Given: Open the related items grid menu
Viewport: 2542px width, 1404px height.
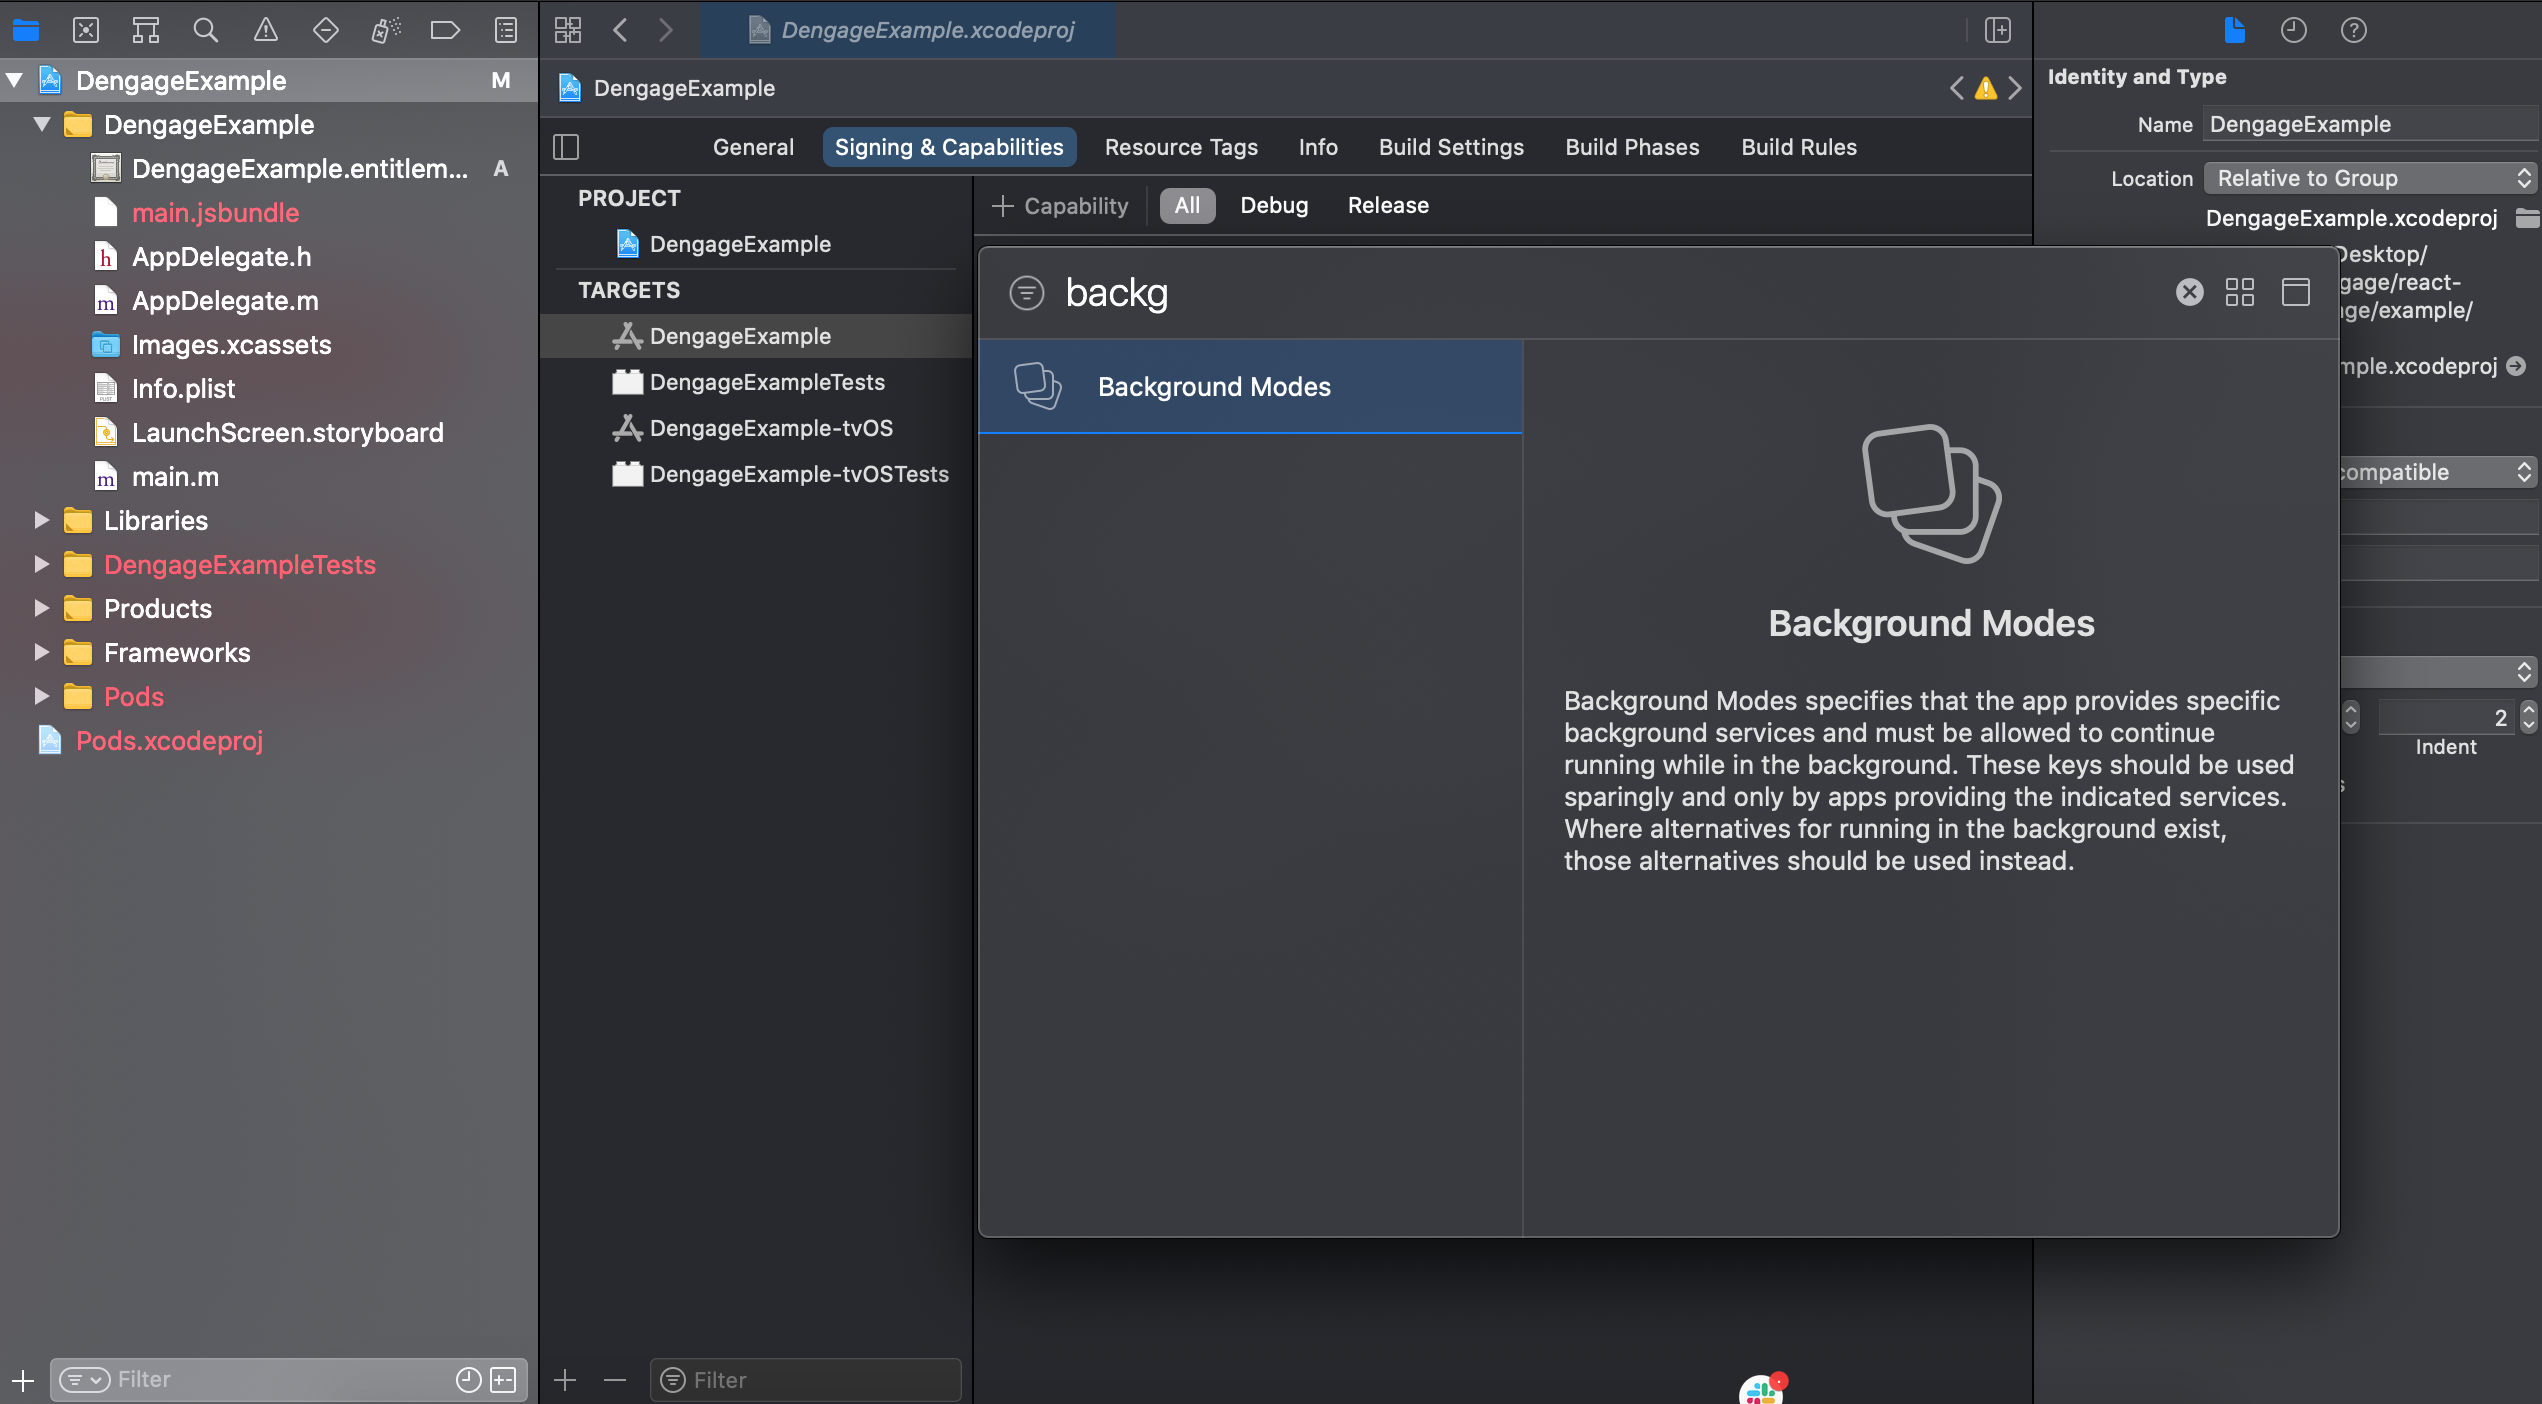Looking at the screenshot, I should pyautogui.click(x=568, y=30).
